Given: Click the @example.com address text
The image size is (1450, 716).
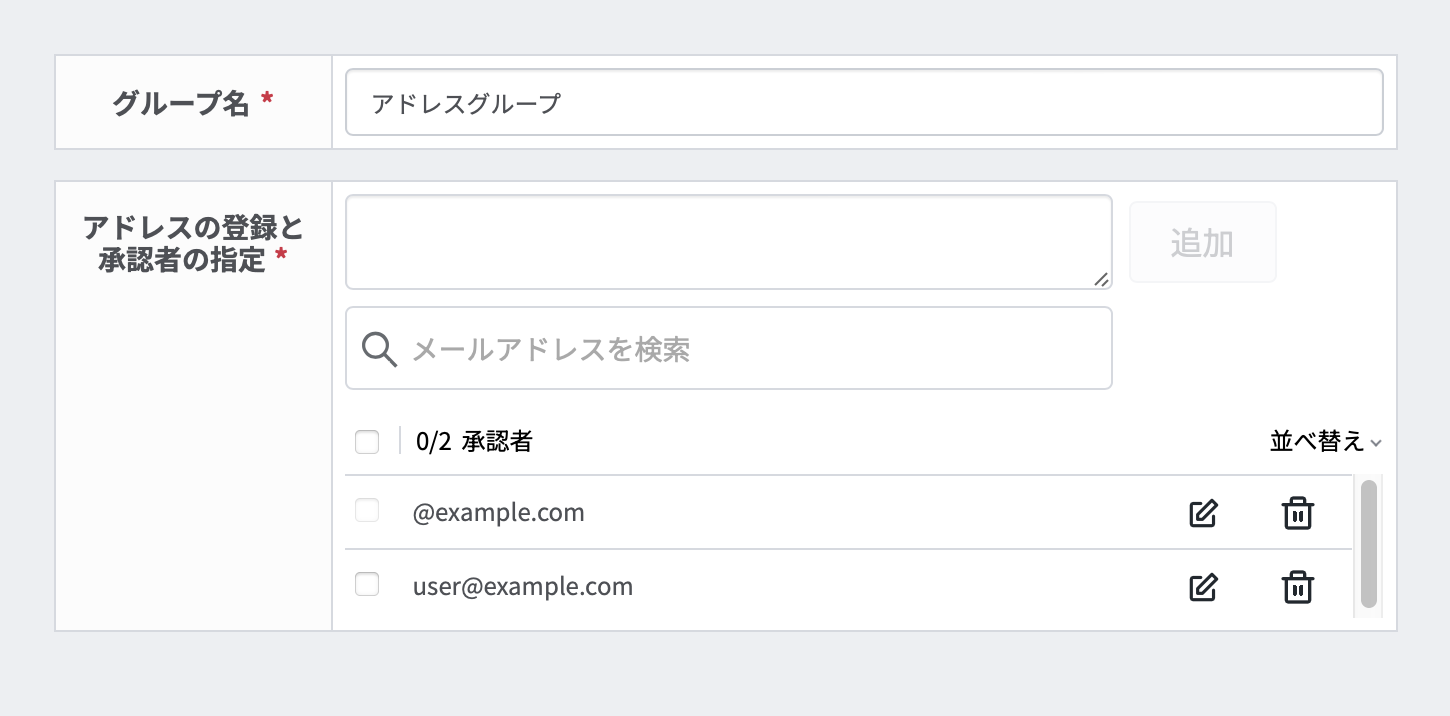Looking at the screenshot, I should coord(498,513).
